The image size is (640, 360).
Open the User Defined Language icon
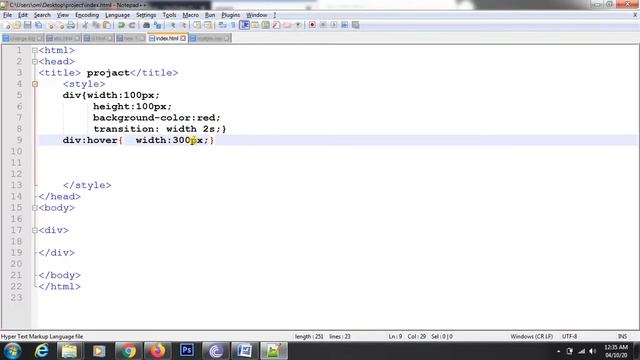coord(255,25)
